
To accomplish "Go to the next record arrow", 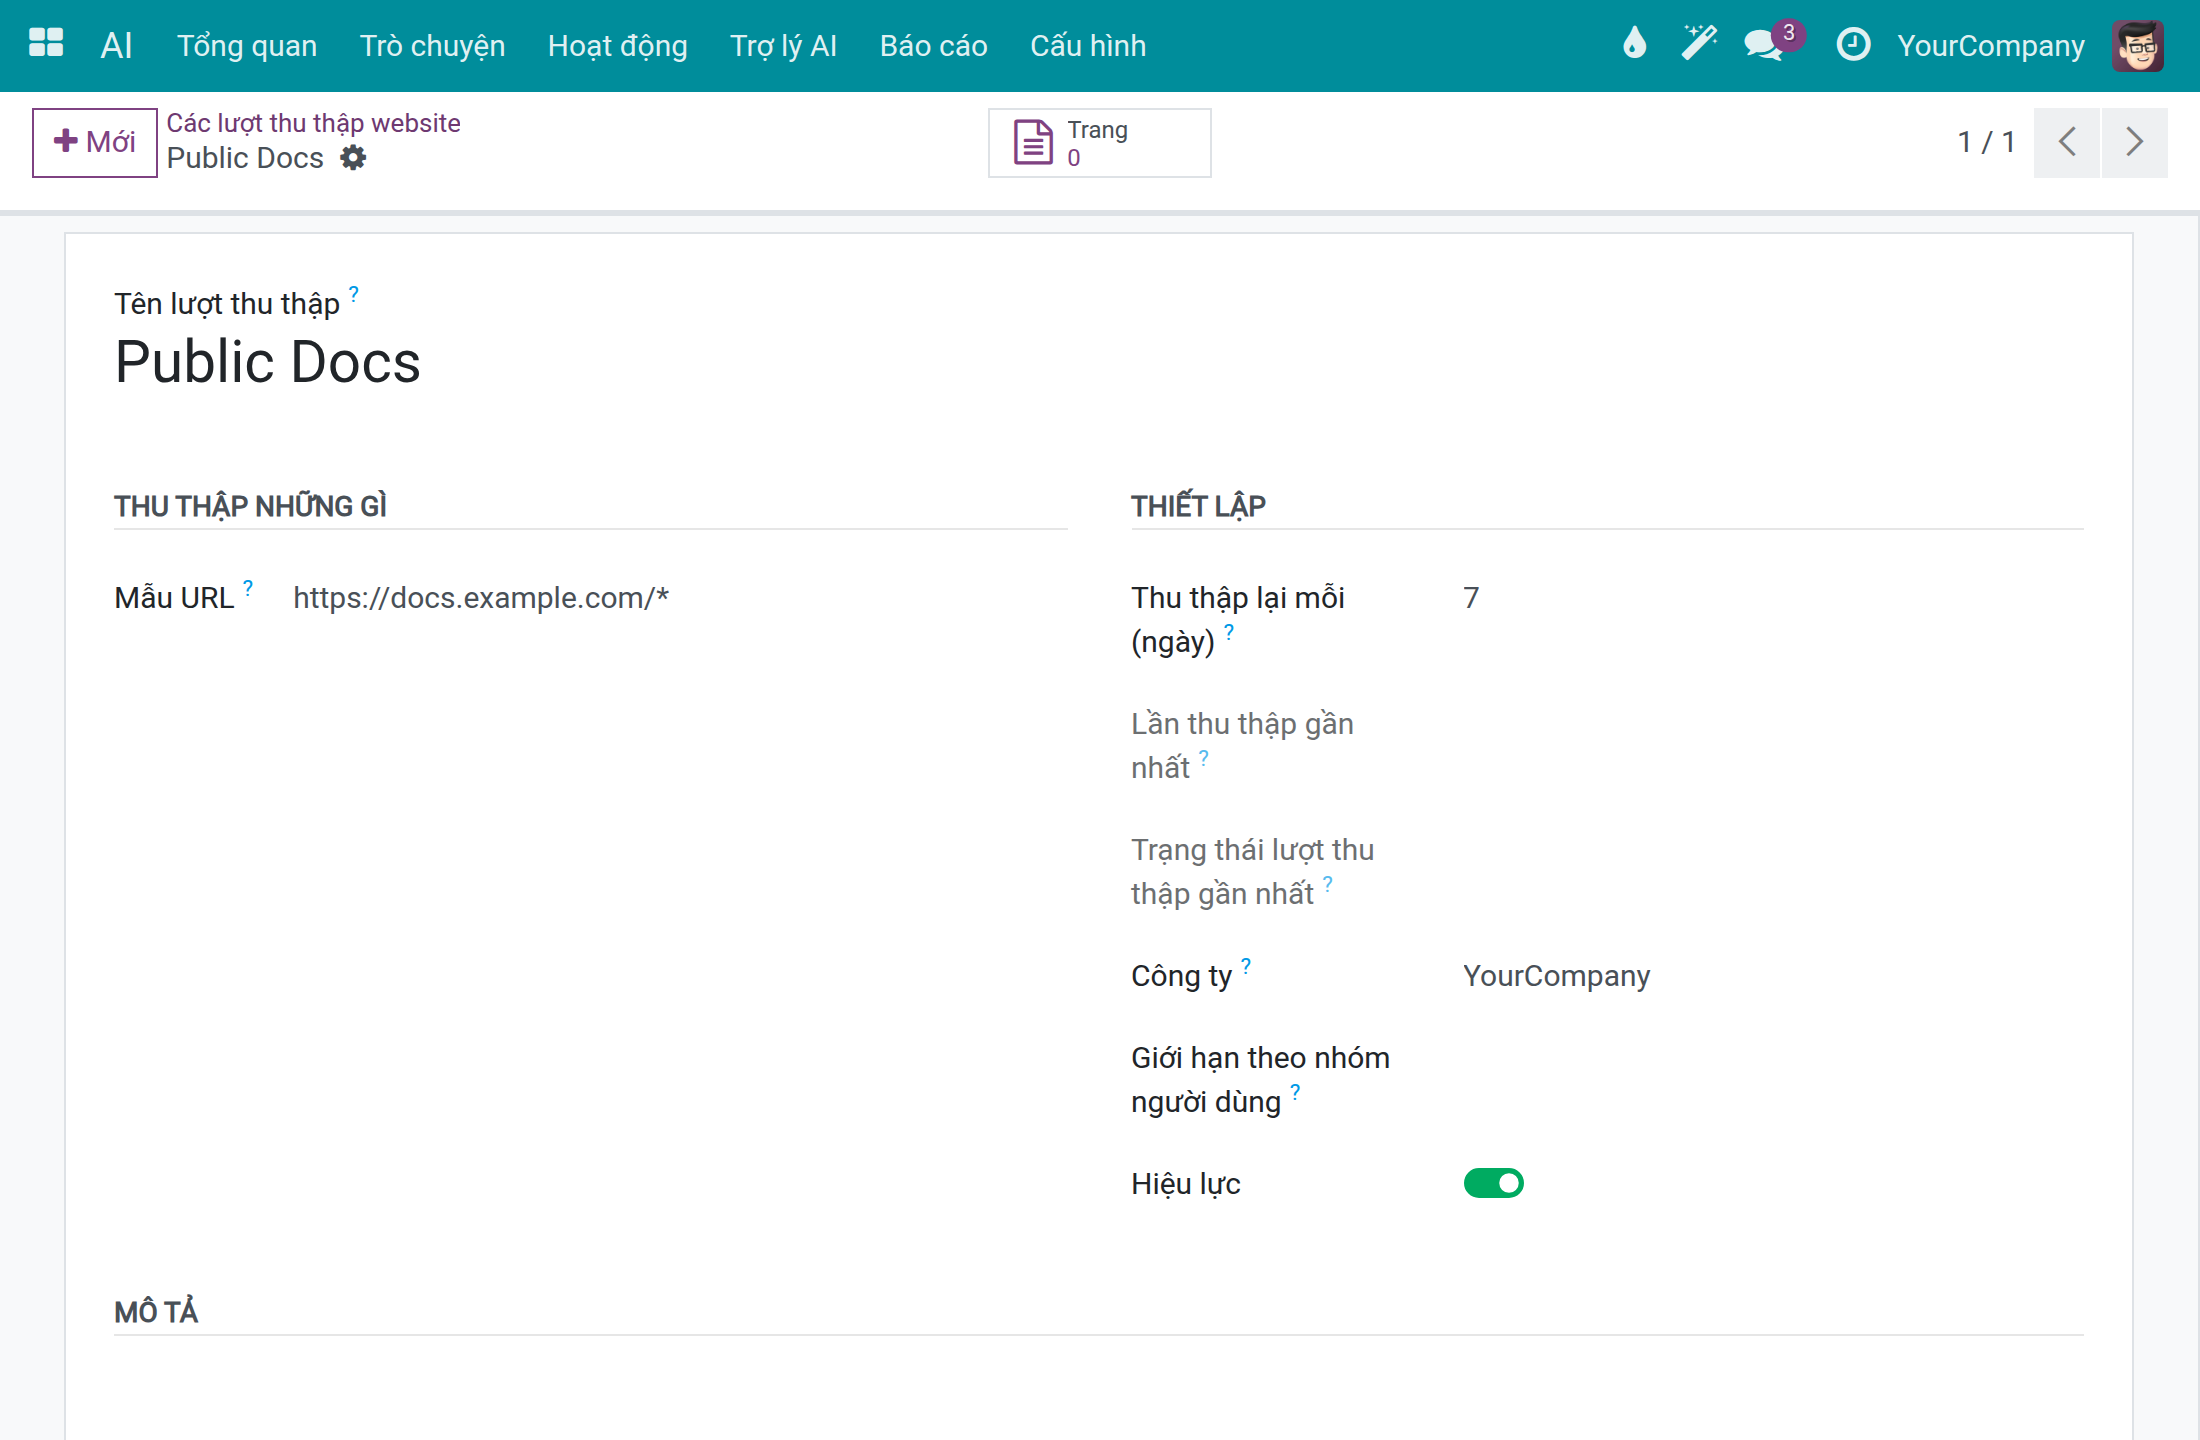I will [x=2134, y=142].
